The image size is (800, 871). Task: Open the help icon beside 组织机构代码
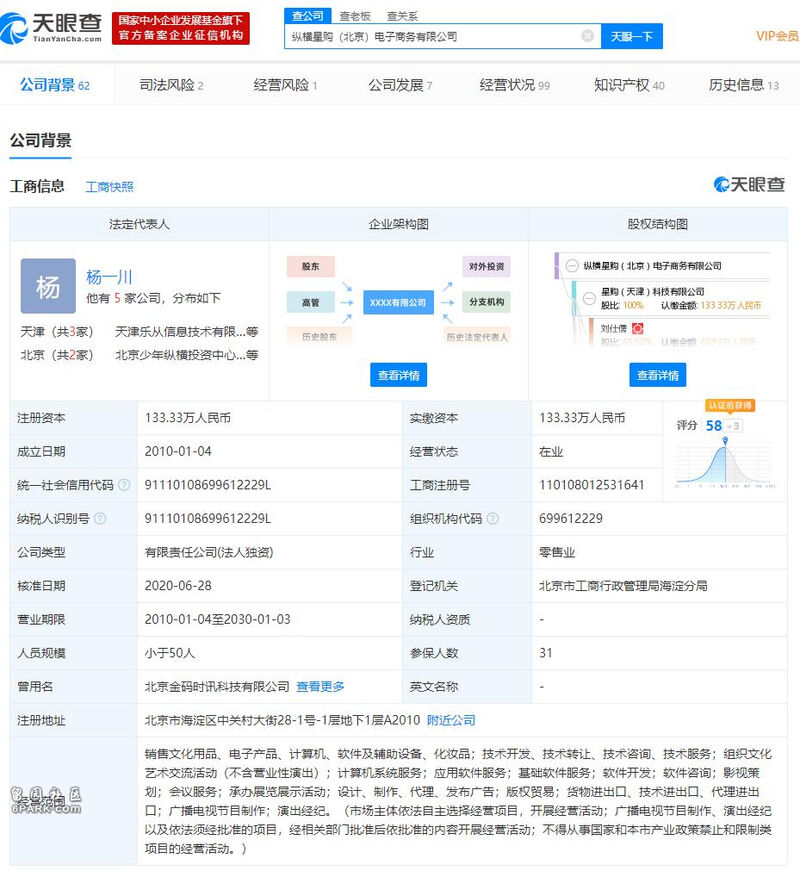pyautogui.click(x=493, y=518)
